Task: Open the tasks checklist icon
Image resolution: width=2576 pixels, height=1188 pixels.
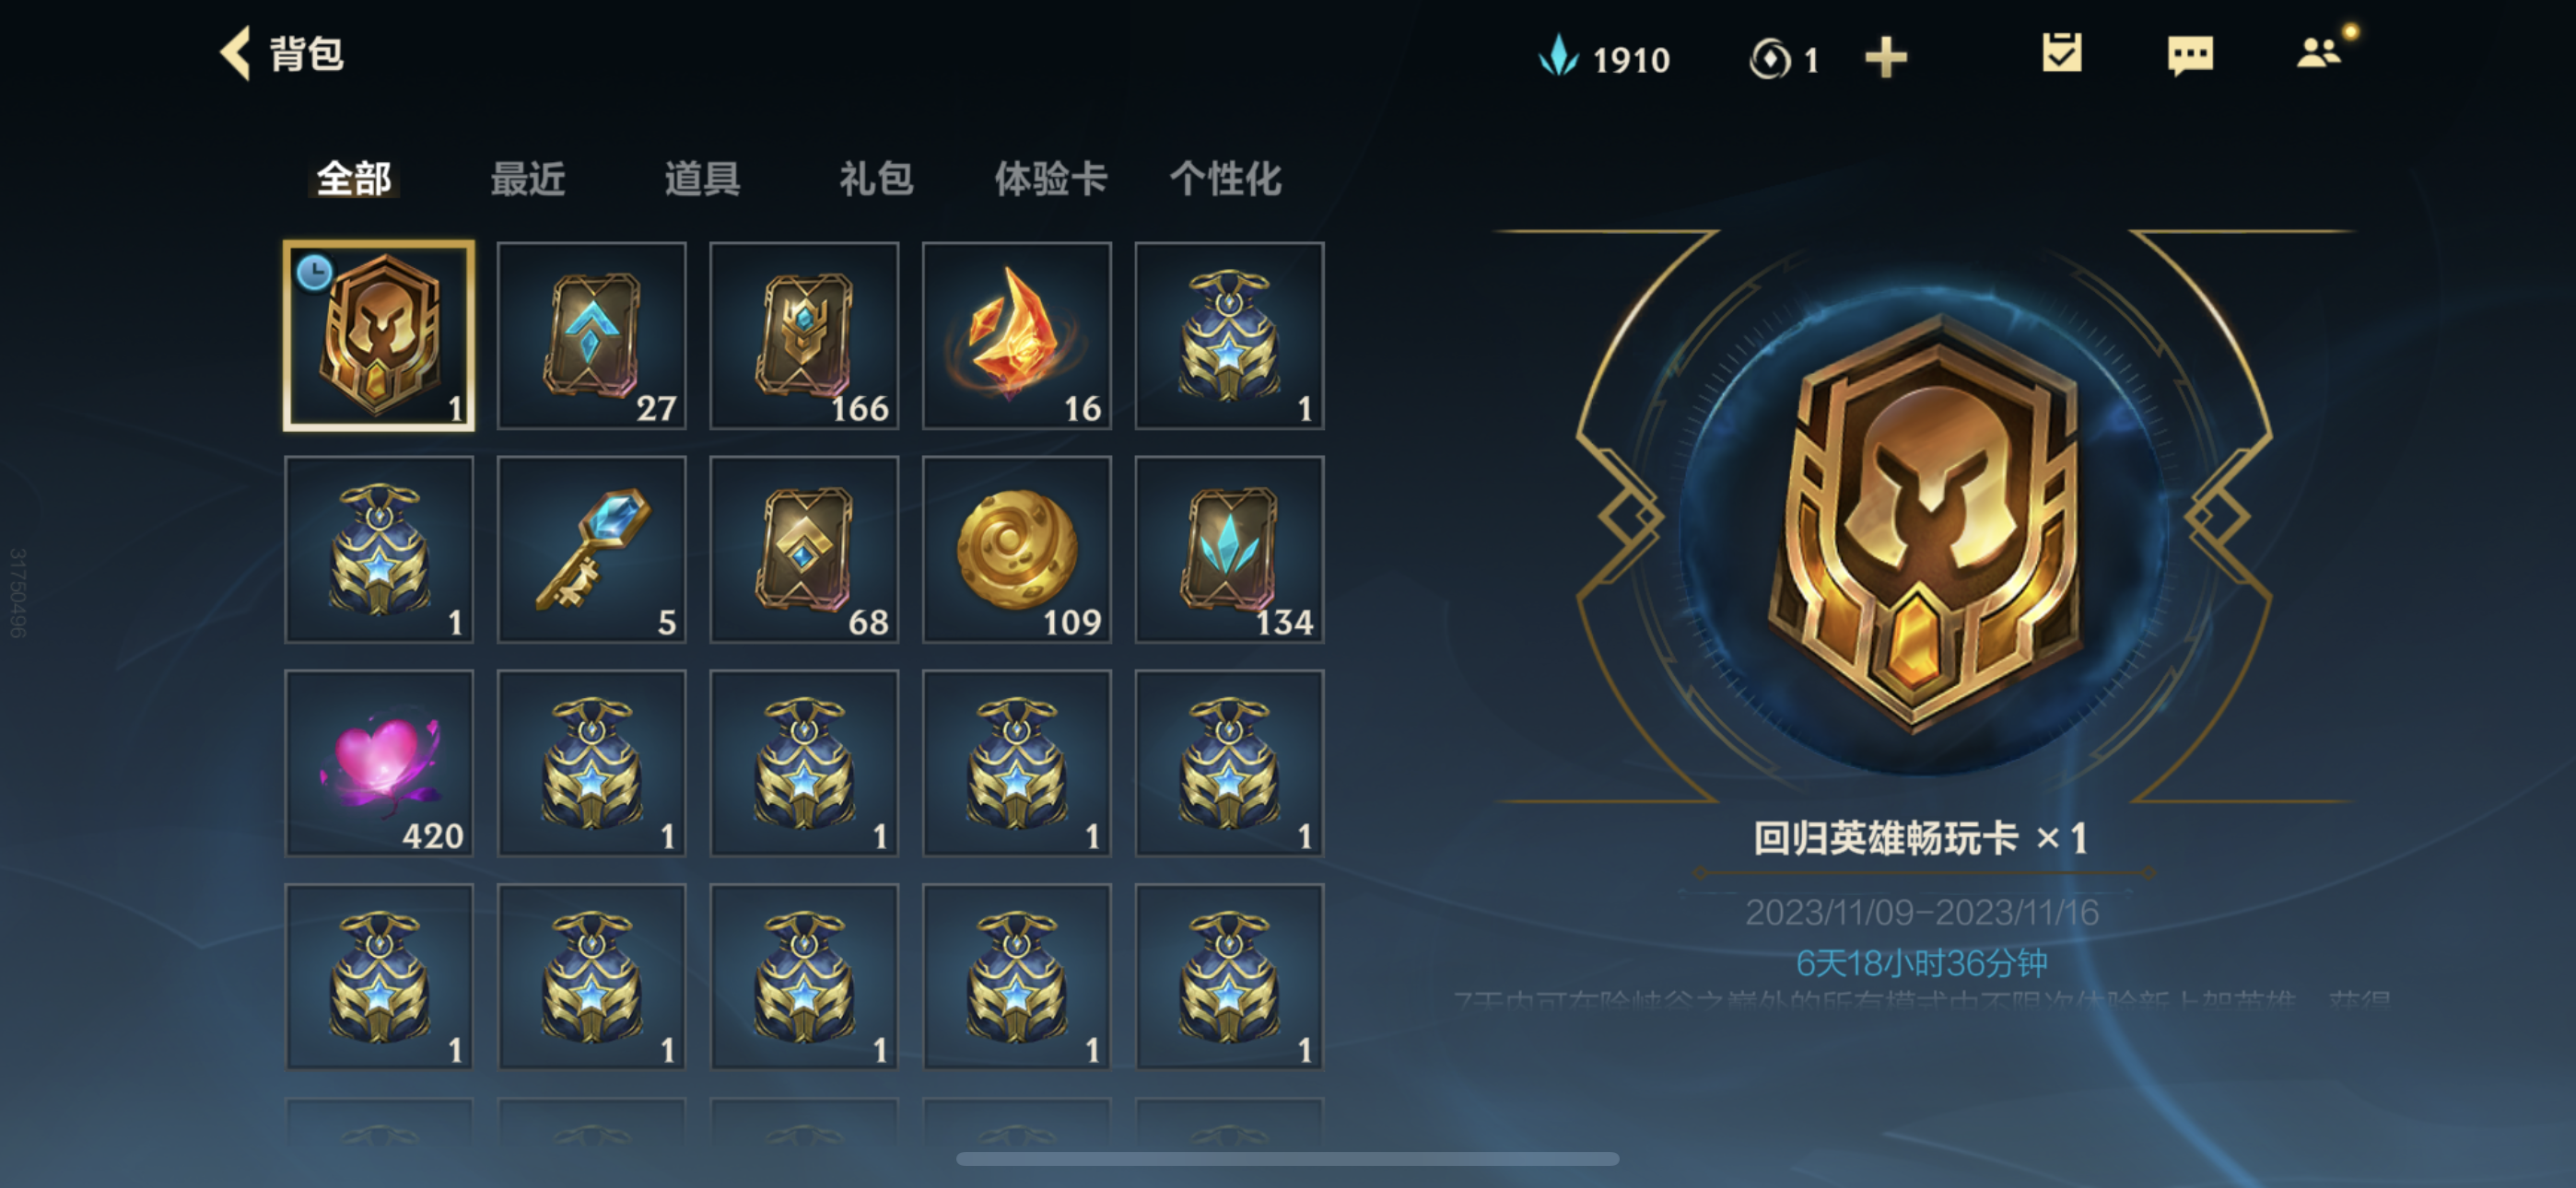Action: (x=2062, y=53)
